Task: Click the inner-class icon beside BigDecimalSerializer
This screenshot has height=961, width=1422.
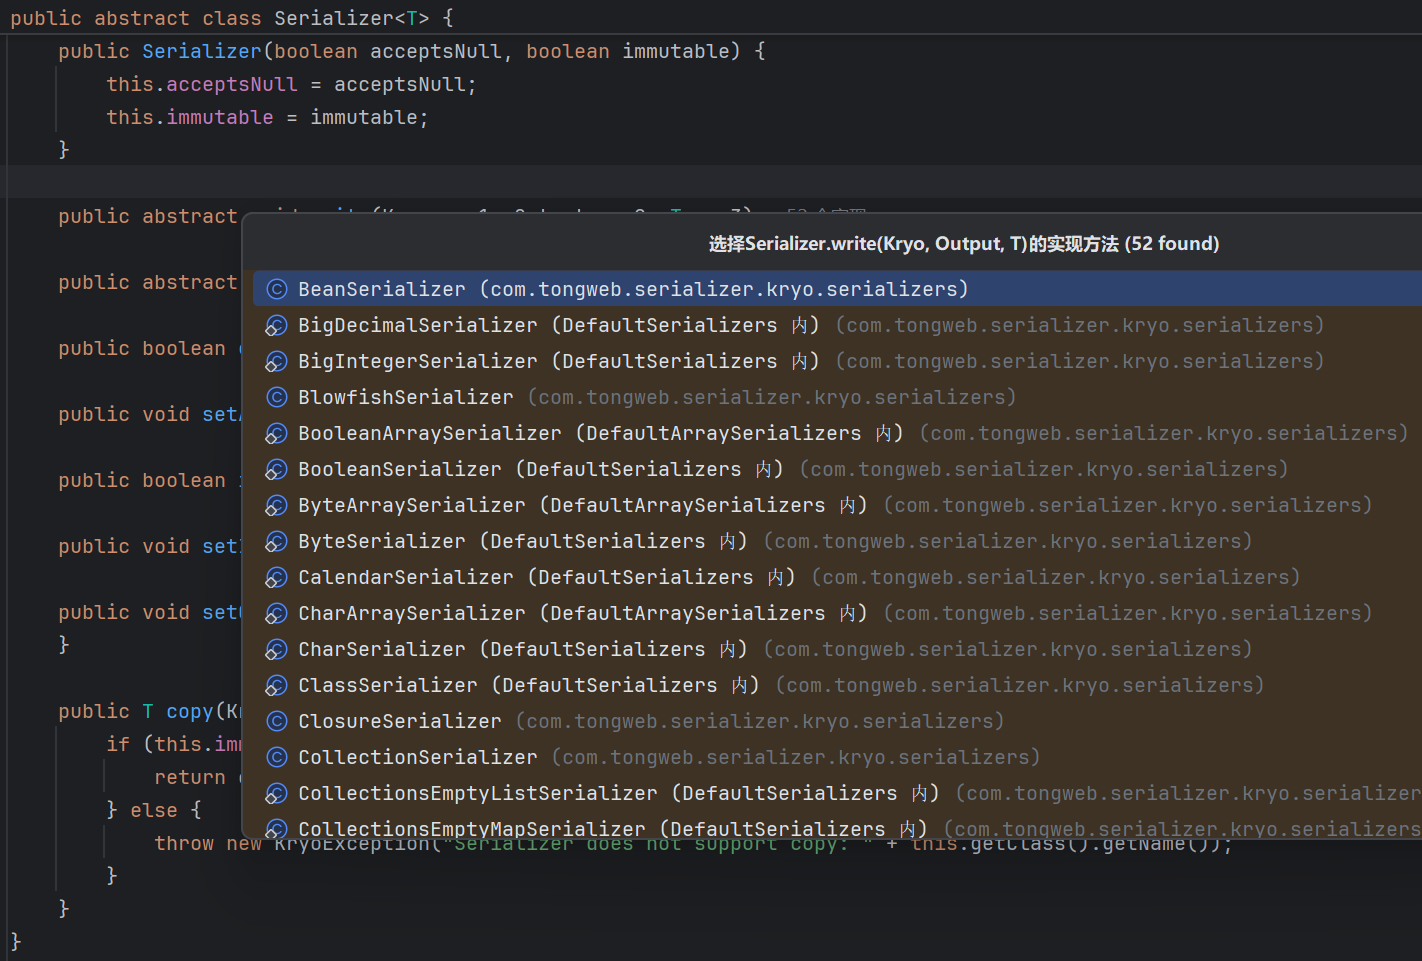Action: coord(277,325)
